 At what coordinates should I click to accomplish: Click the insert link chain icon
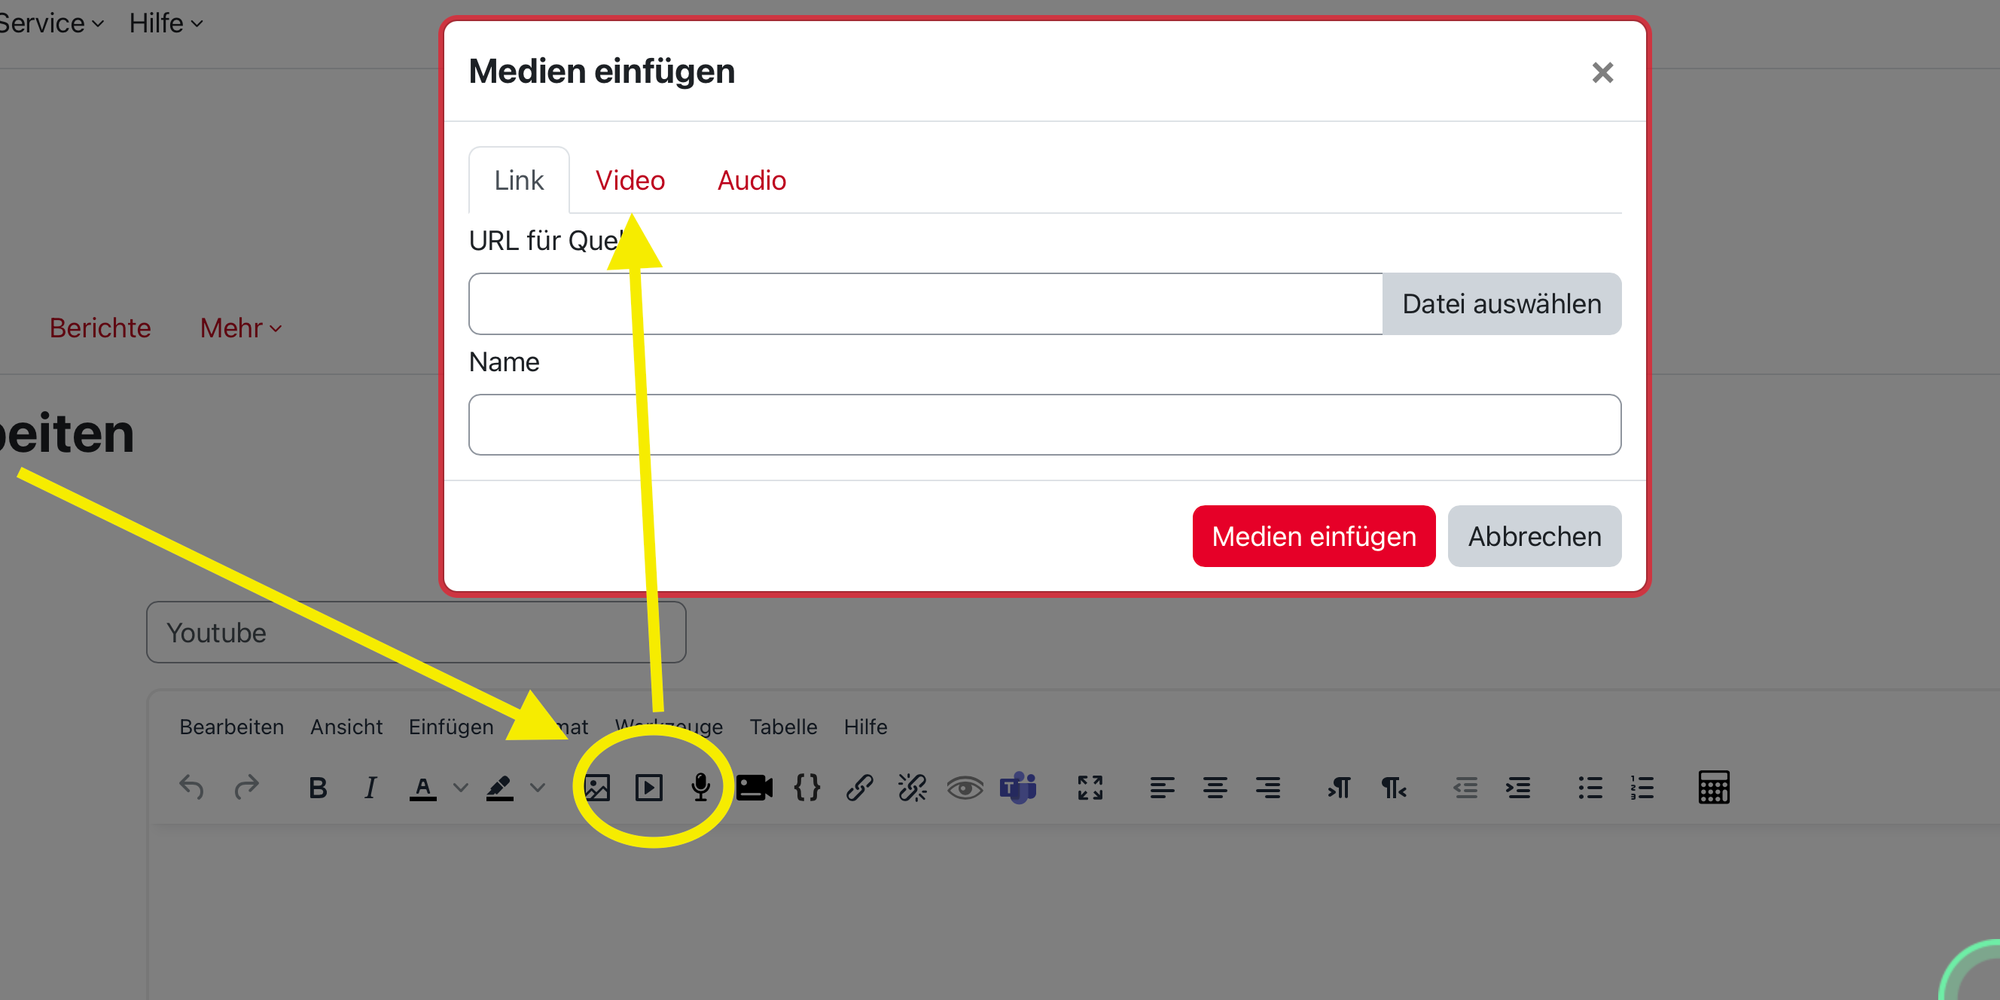click(860, 788)
